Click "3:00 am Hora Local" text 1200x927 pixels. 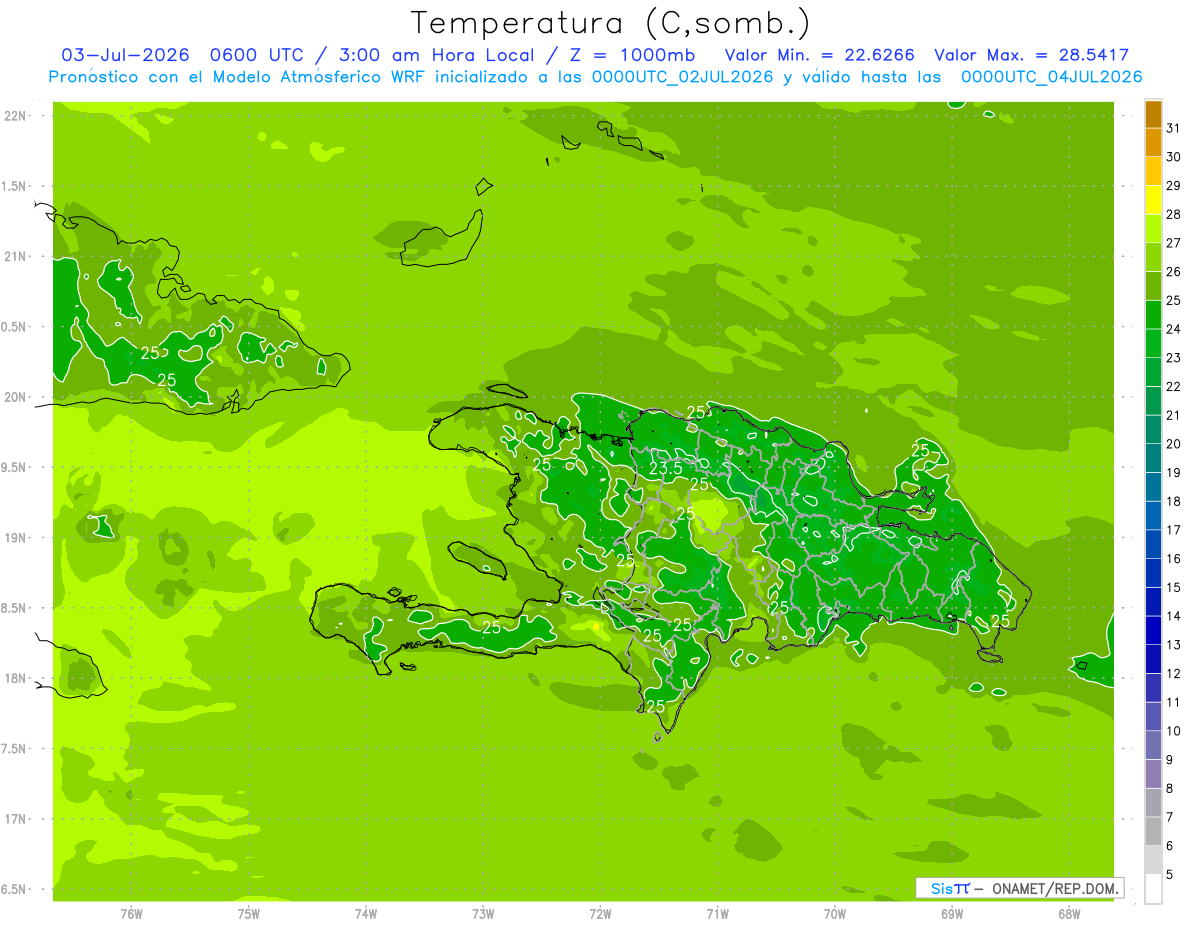pyautogui.click(x=433, y=55)
